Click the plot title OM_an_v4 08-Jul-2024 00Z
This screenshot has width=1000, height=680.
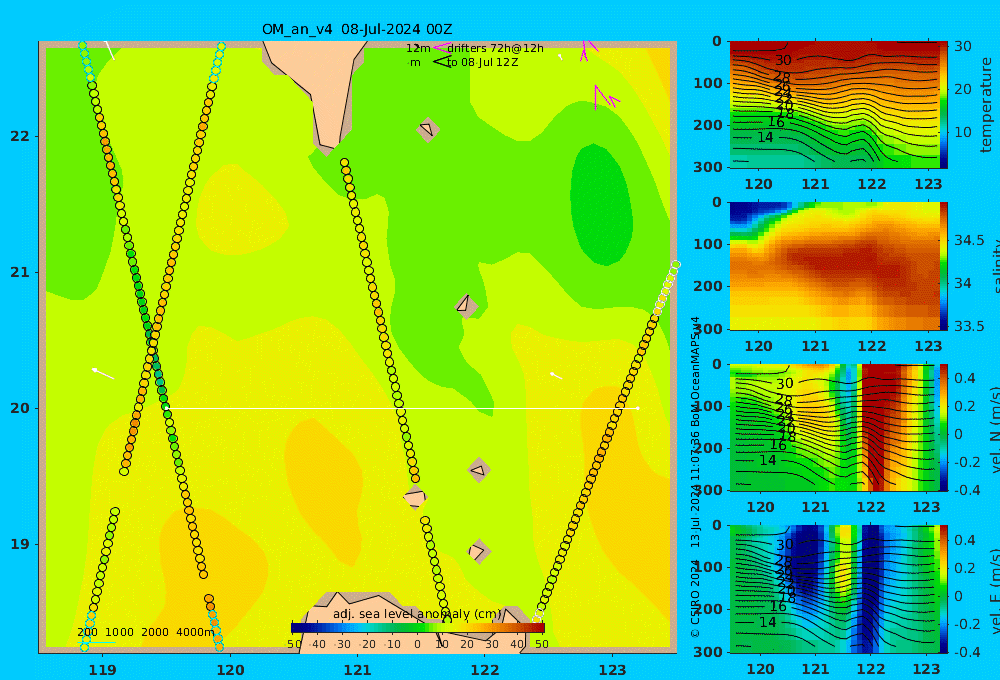point(357,29)
